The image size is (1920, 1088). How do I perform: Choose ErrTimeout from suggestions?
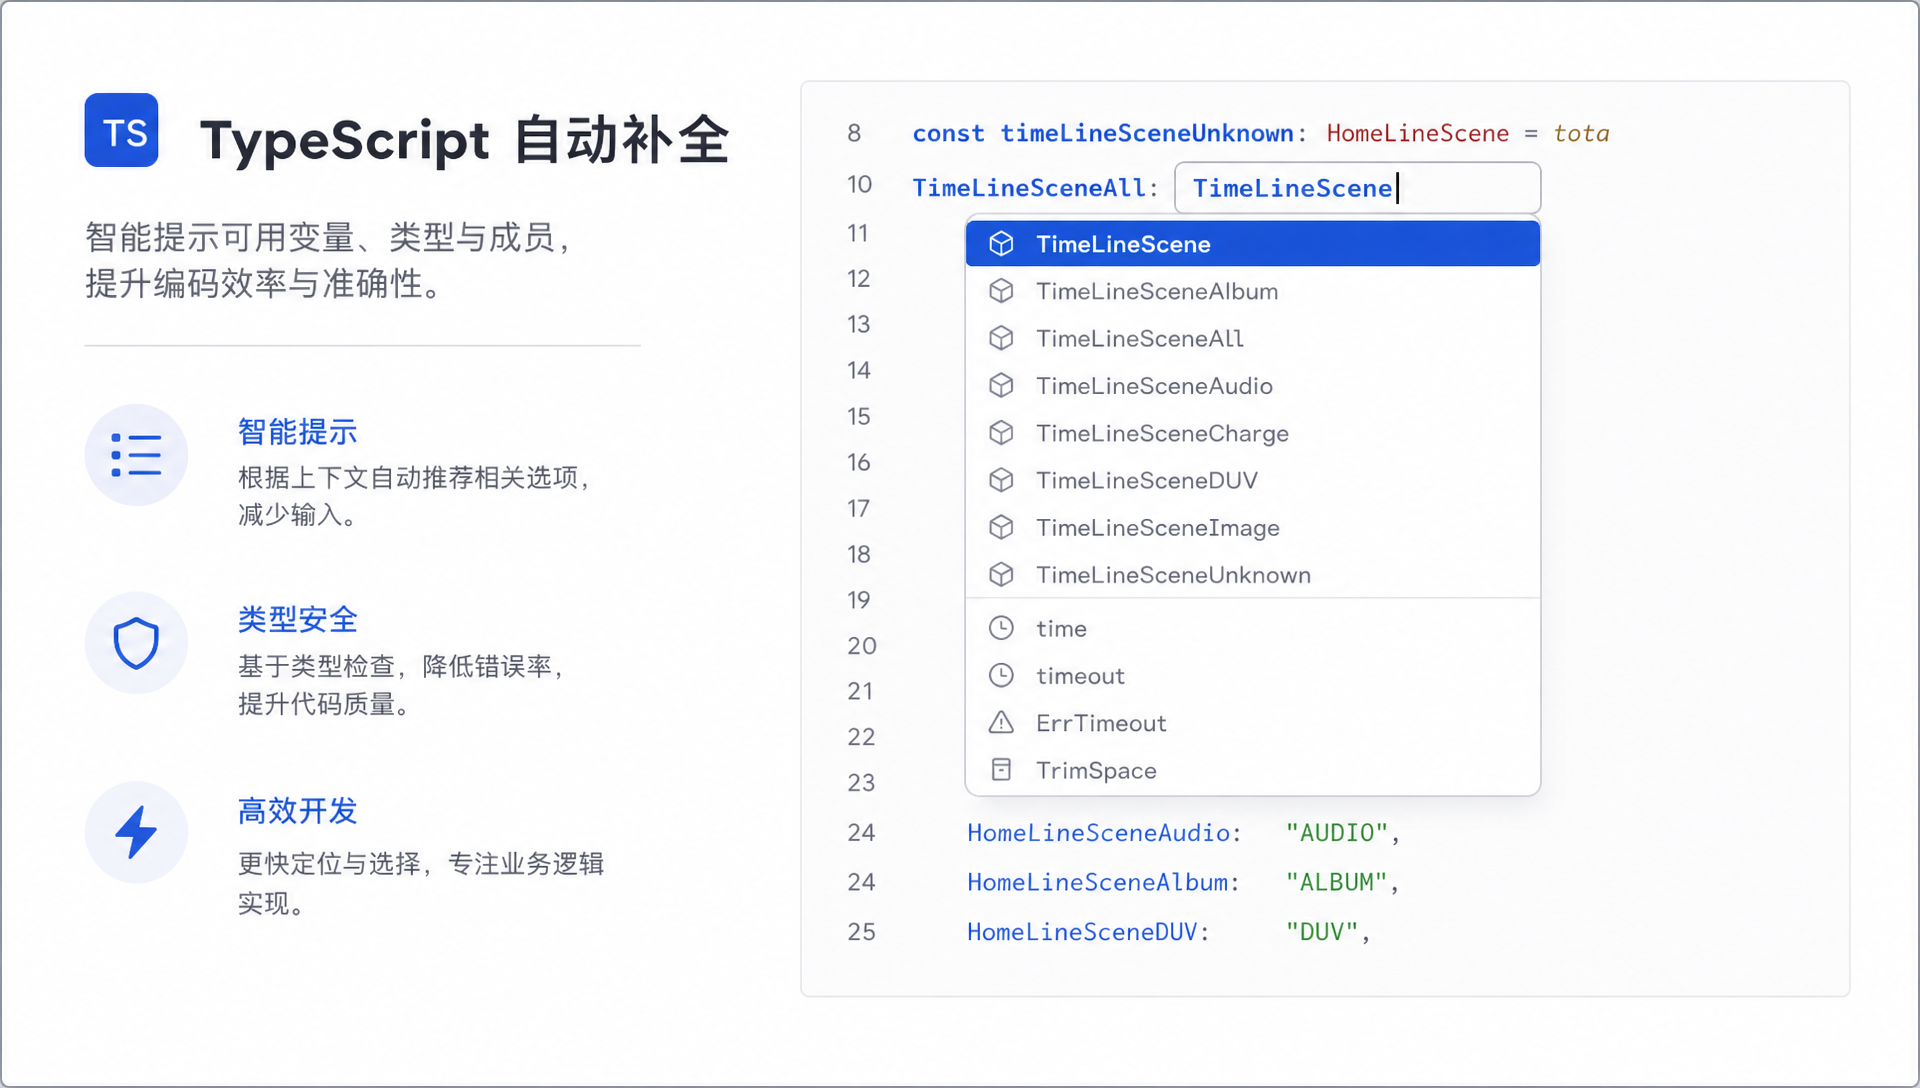[x=1252, y=722]
